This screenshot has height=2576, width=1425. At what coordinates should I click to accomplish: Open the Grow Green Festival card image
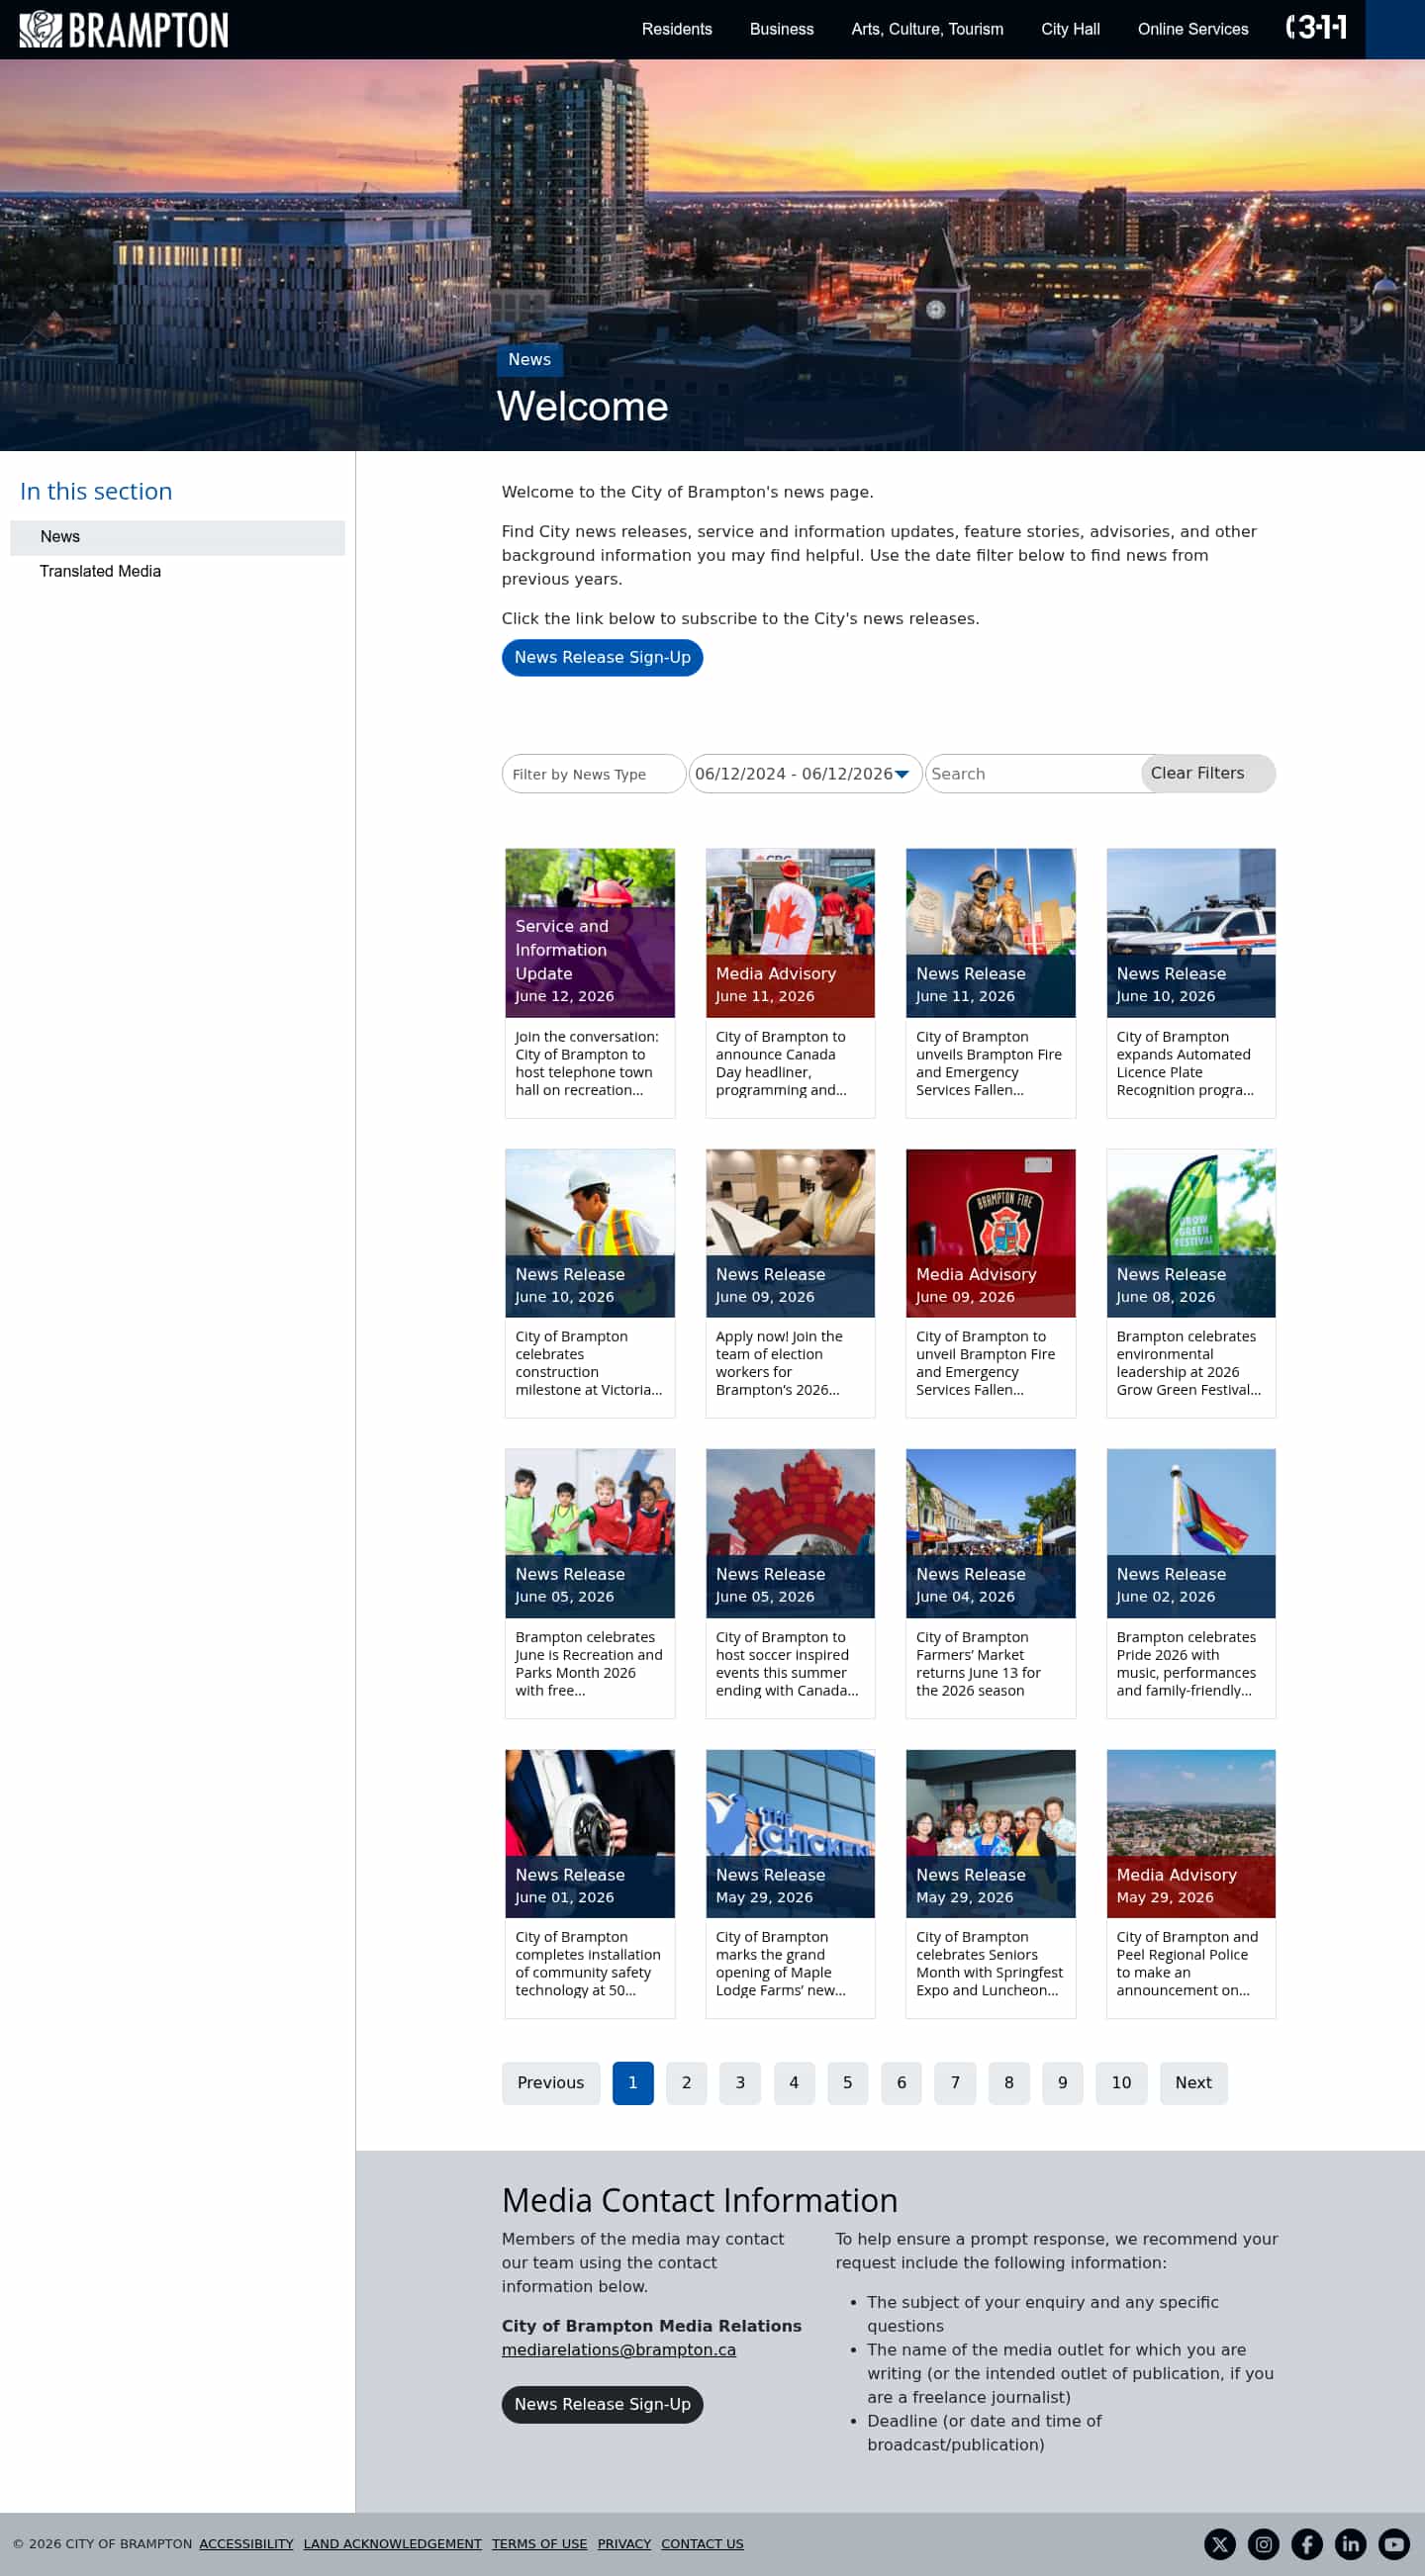click(1191, 1233)
